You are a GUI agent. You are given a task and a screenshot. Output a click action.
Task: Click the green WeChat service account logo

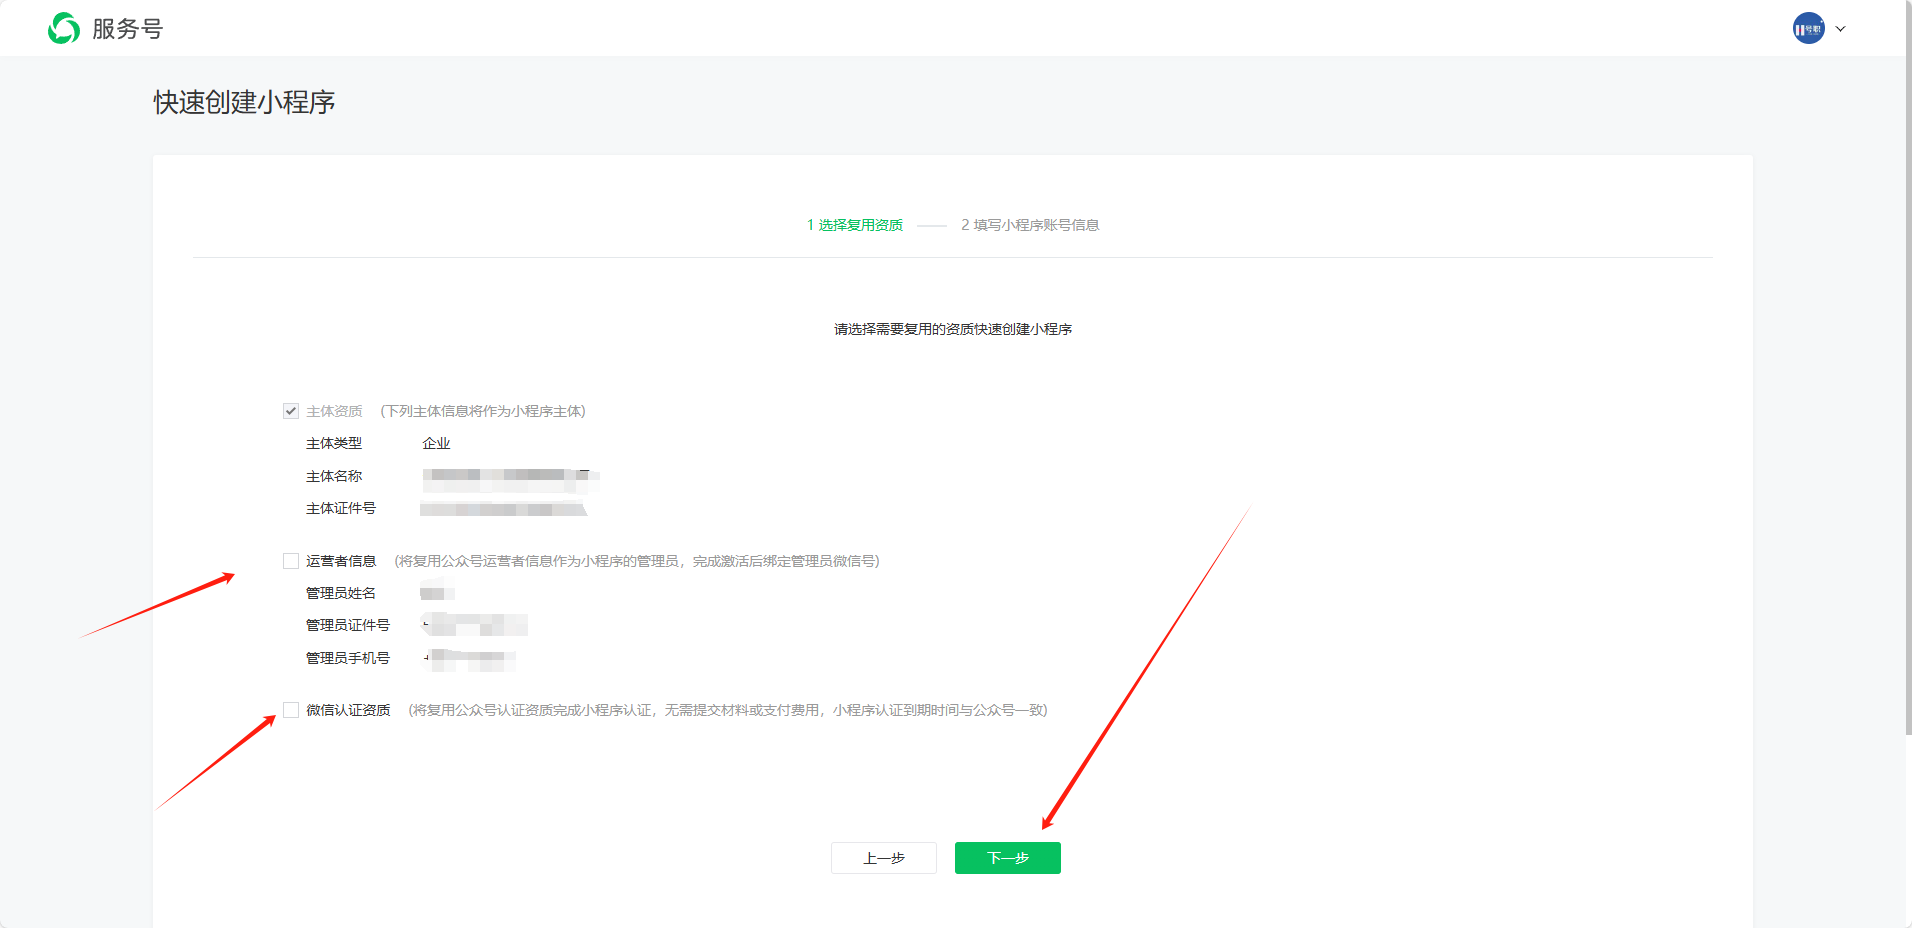click(64, 29)
